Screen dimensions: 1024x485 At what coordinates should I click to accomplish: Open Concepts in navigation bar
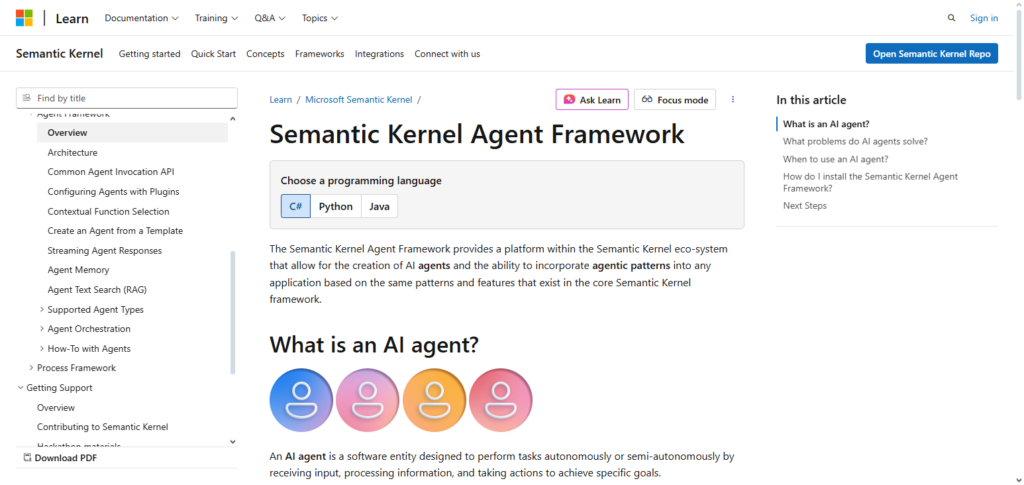pos(265,54)
